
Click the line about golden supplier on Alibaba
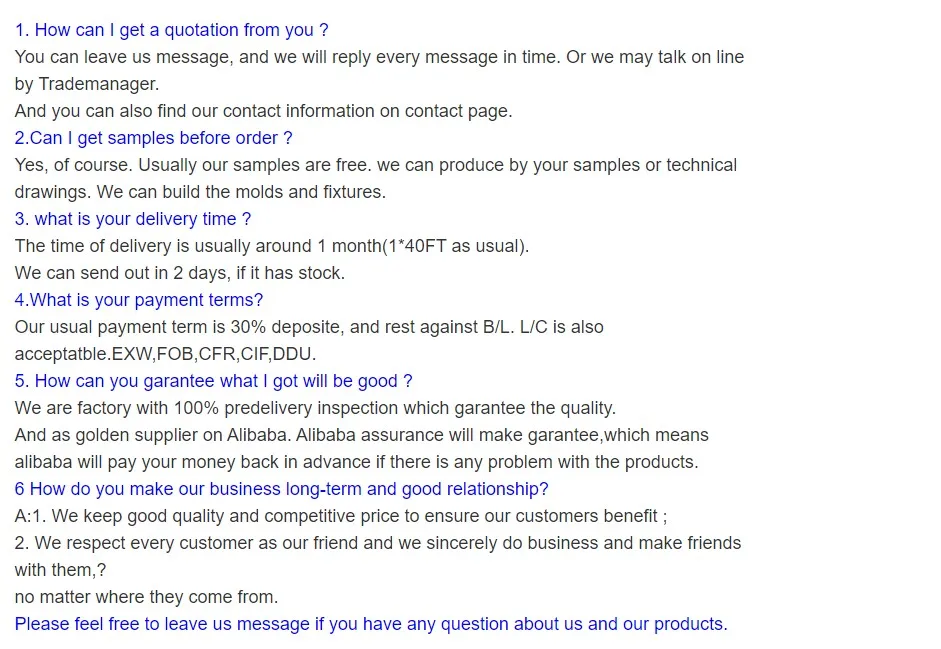coord(361,435)
